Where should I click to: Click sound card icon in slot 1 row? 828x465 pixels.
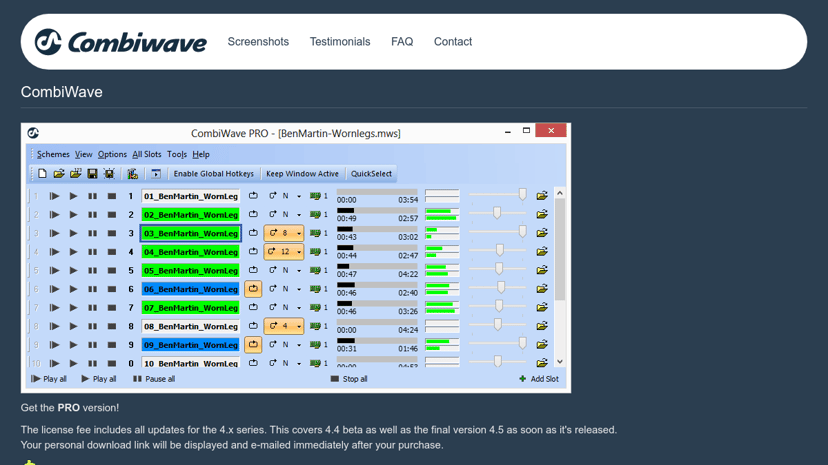[315, 196]
